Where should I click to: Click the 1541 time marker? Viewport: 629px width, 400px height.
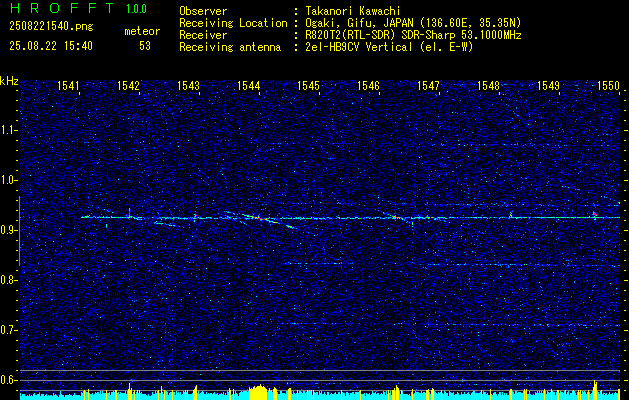click(68, 86)
